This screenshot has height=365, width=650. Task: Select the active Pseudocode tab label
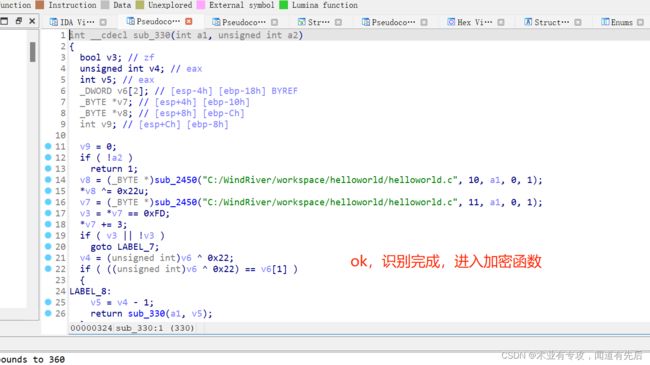point(158,21)
